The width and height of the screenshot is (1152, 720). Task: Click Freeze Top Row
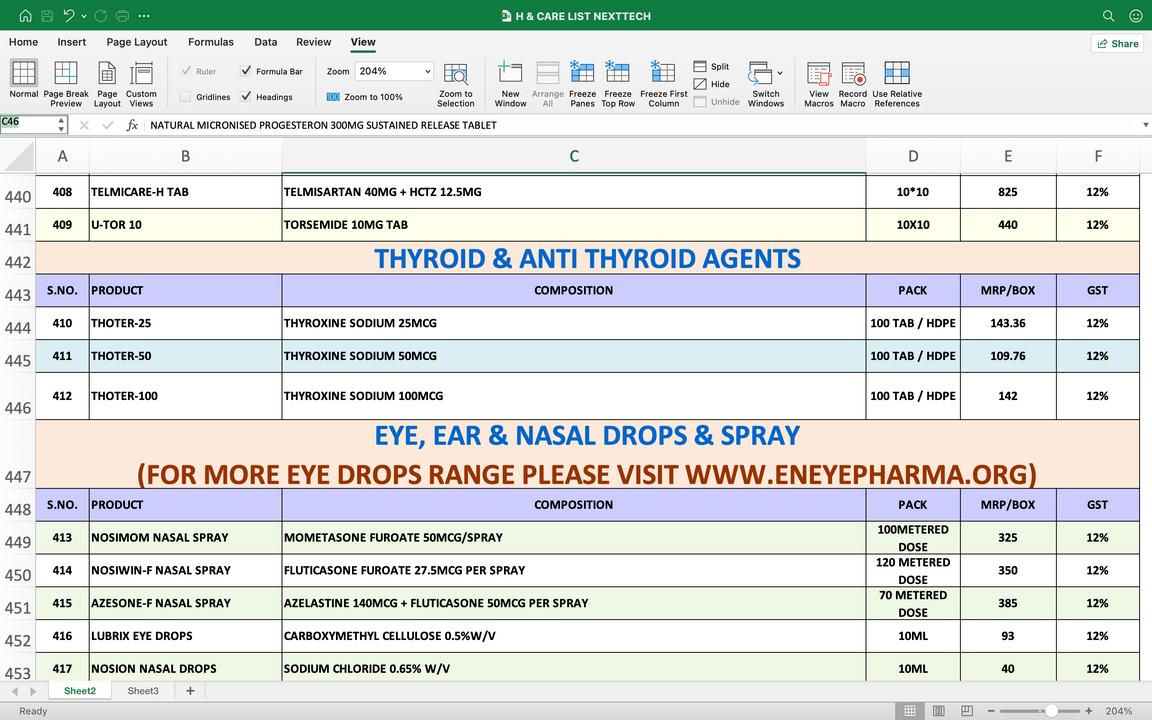point(618,84)
